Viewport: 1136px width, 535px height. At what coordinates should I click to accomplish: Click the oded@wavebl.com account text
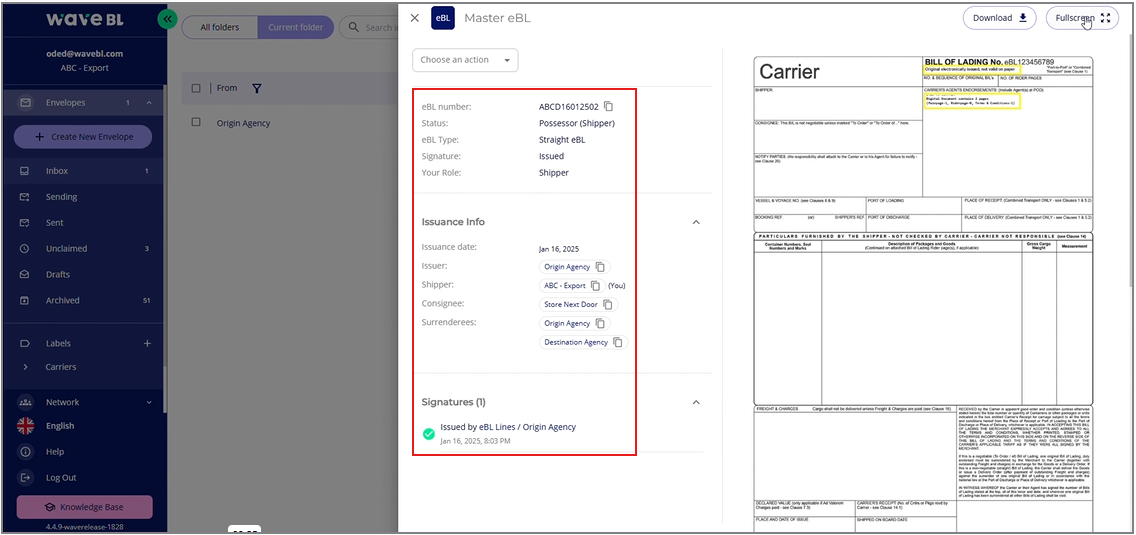click(85, 54)
